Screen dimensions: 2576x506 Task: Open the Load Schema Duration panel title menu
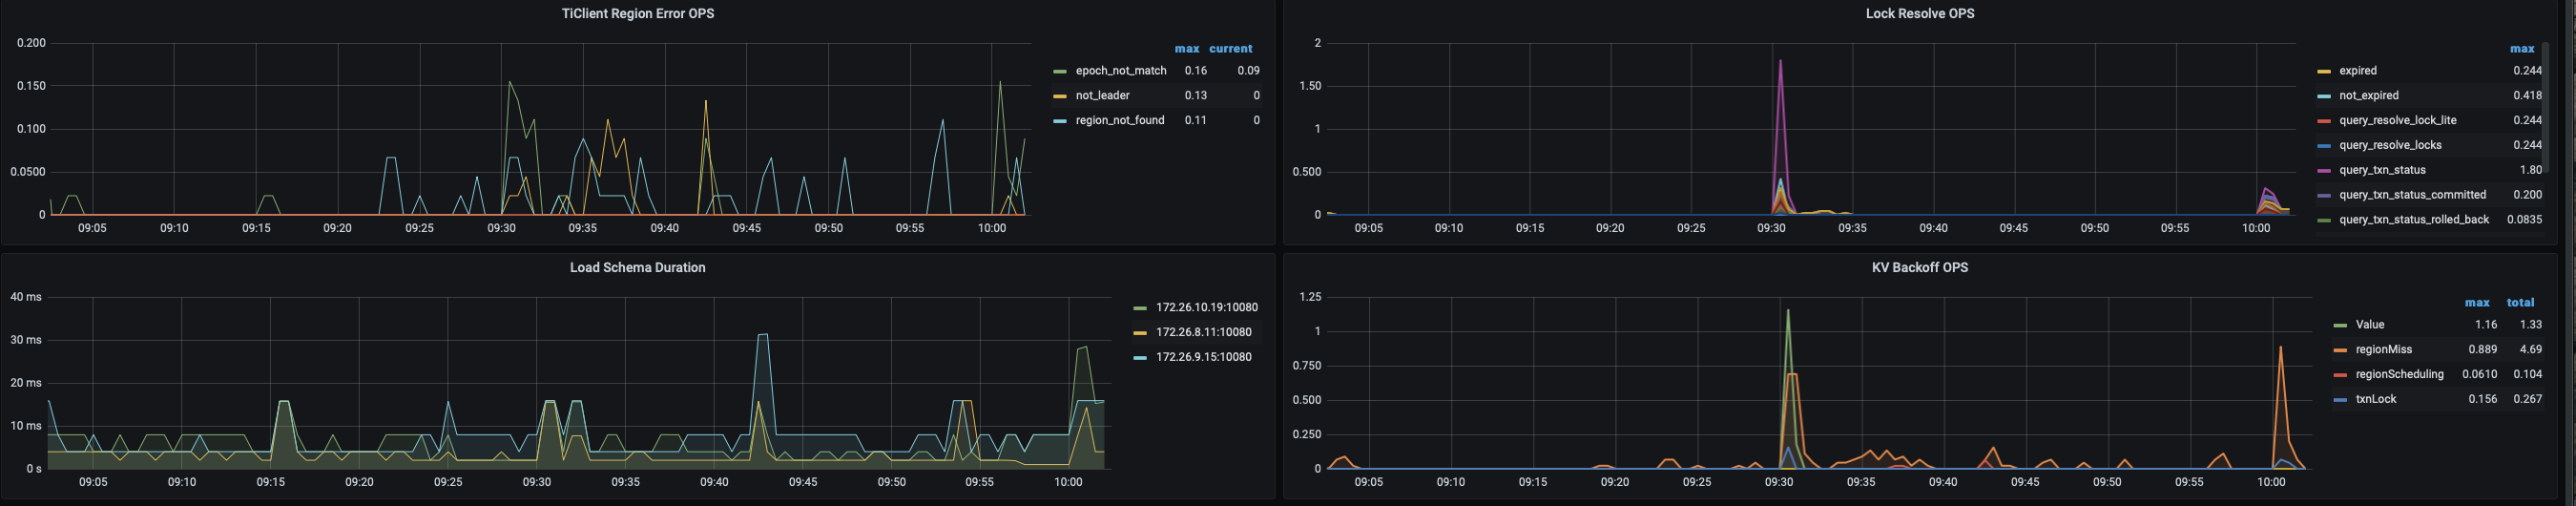[637, 268]
